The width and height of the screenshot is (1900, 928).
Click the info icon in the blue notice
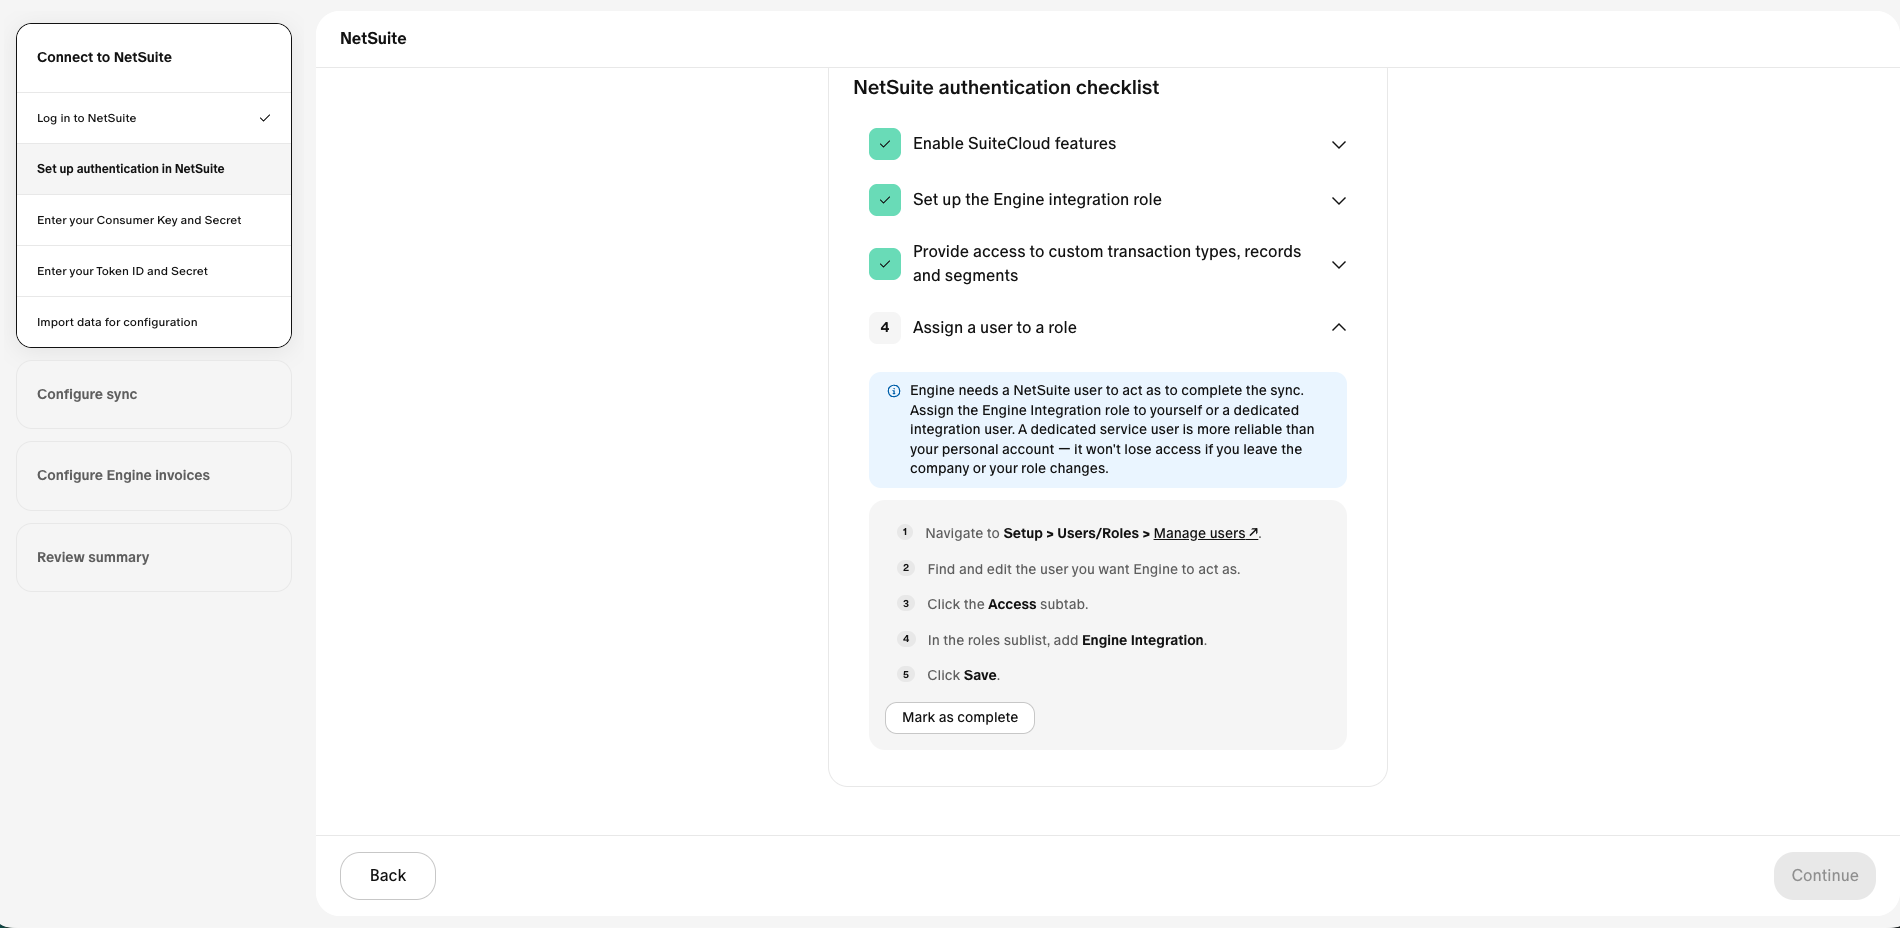894,391
